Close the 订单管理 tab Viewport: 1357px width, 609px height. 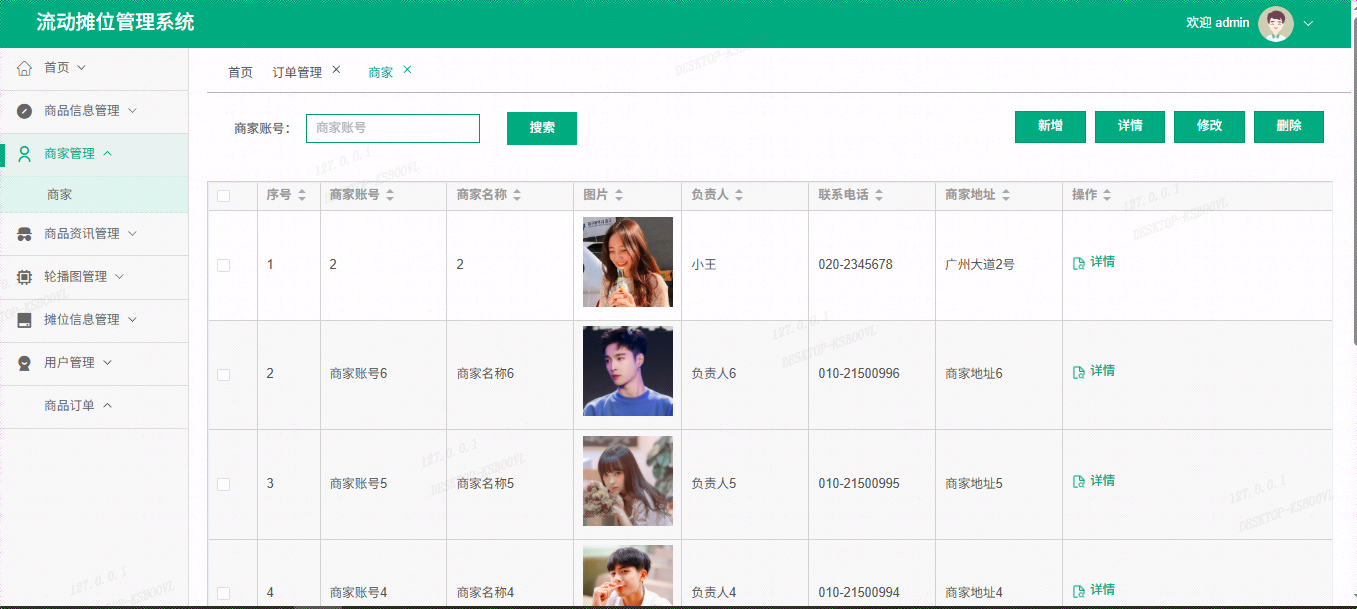[x=336, y=70]
